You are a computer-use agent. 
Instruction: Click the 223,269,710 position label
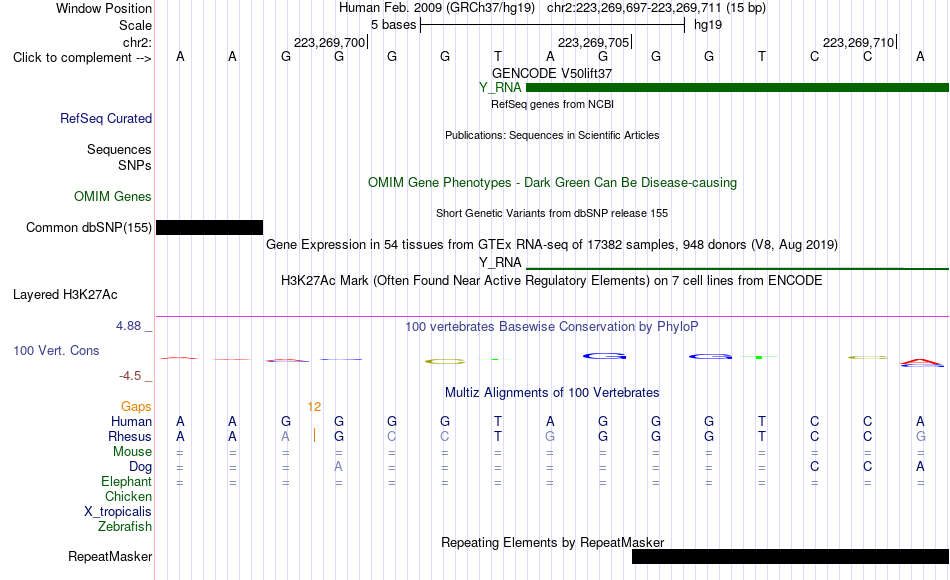pos(859,42)
